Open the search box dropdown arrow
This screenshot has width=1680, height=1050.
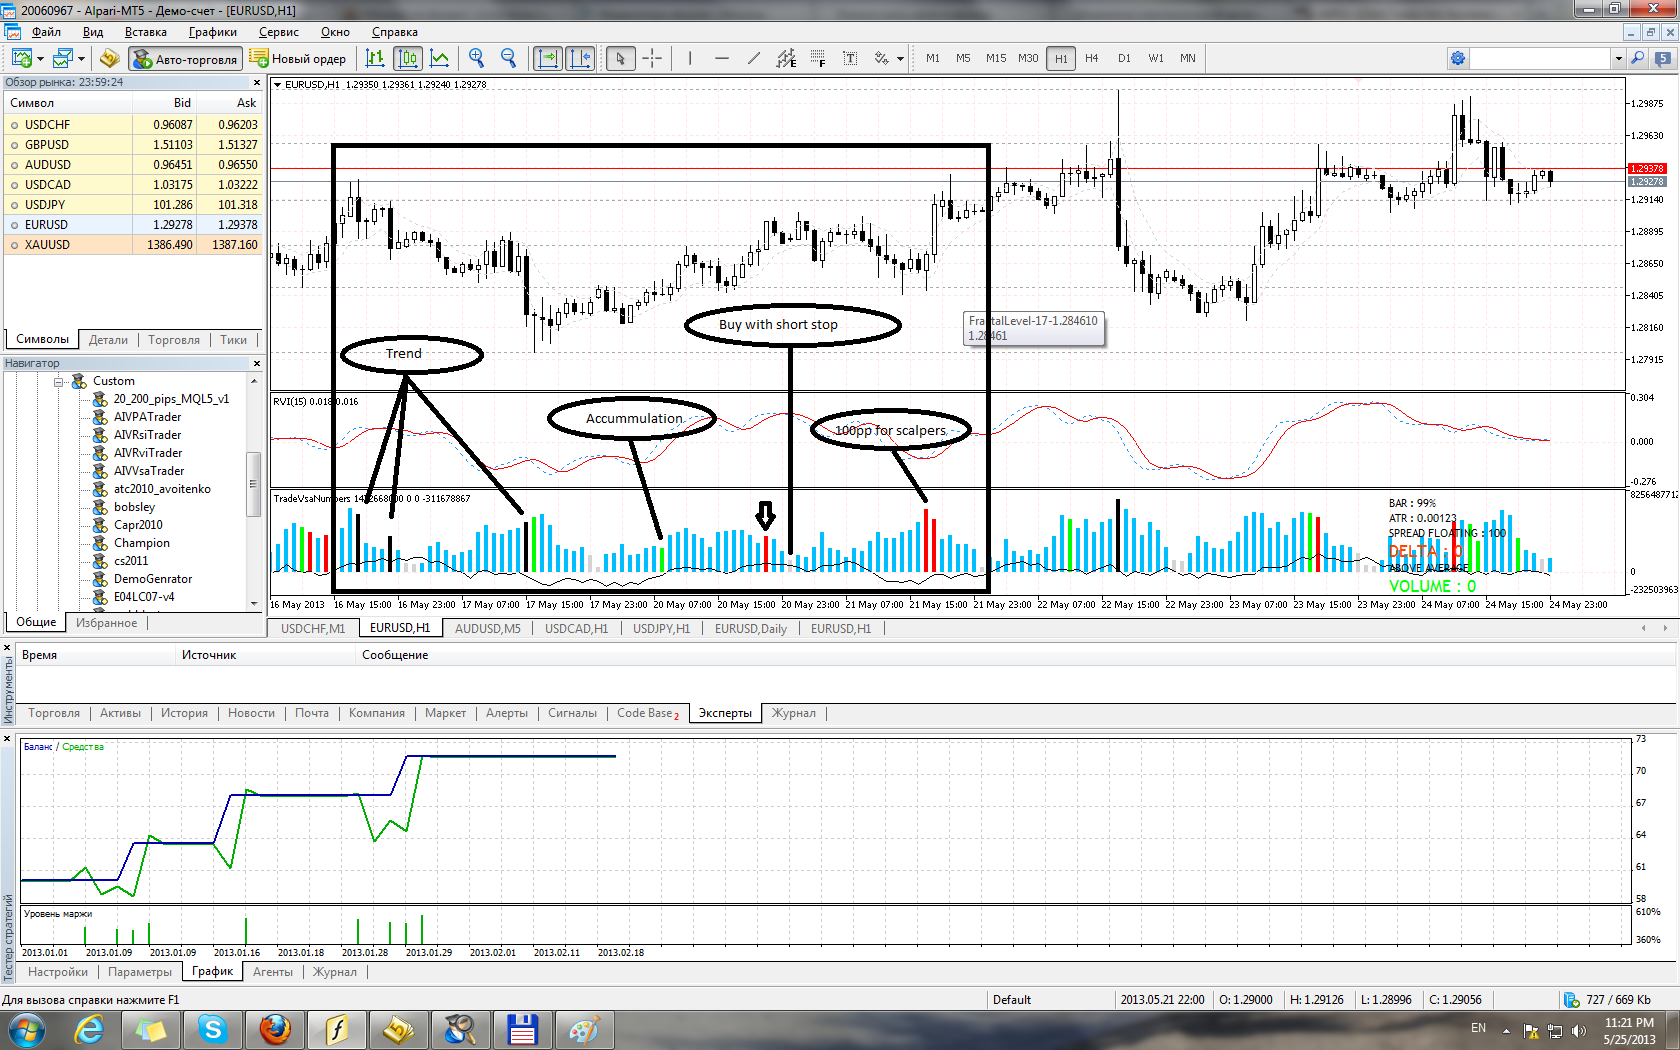click(1618, 59)
